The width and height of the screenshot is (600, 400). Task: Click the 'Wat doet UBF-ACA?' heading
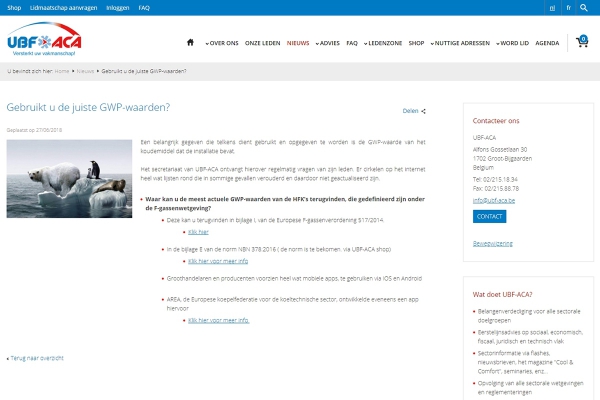pyautogui.click(x=502, y=295)
